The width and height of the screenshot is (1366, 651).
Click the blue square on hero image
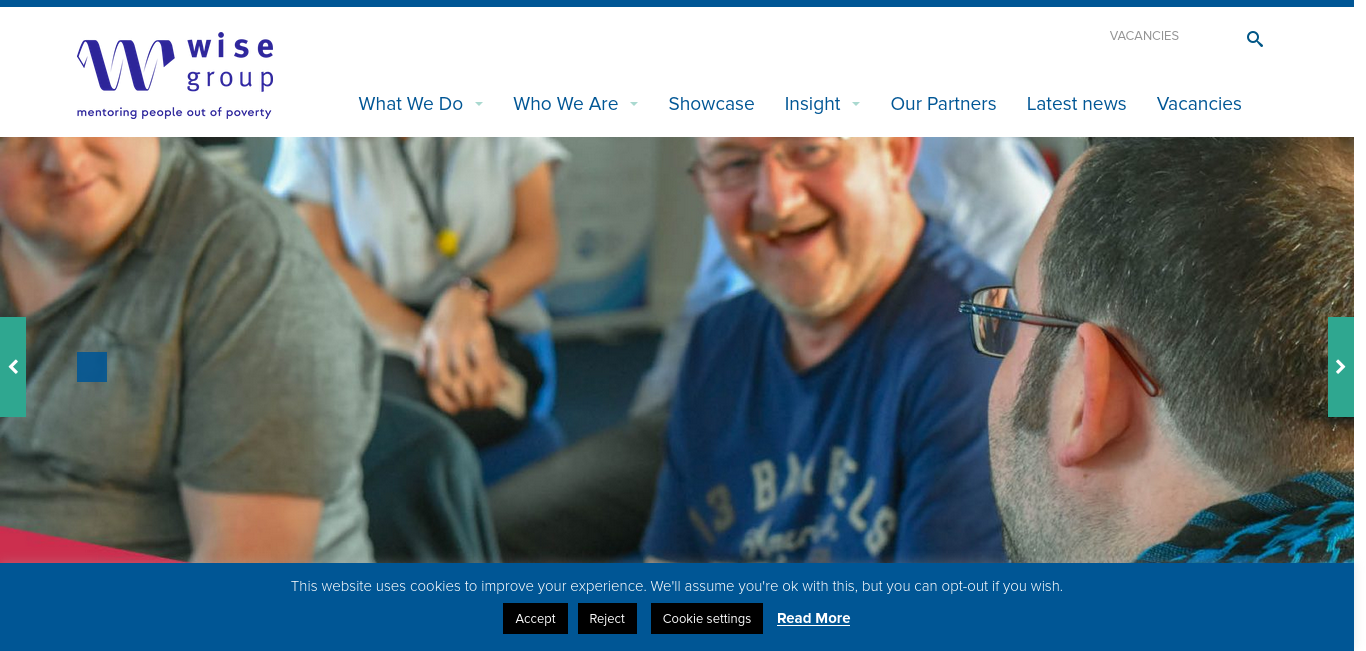point(92,367)
